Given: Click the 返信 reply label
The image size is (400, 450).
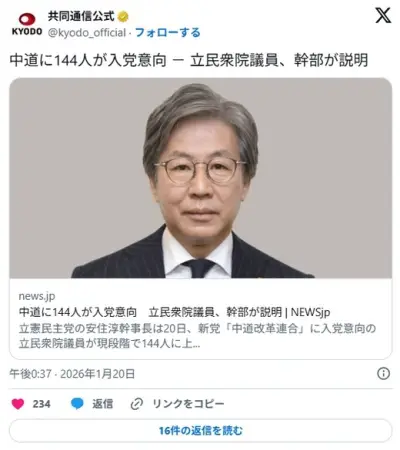Looking at the screenshot, I should coord(102,404).
